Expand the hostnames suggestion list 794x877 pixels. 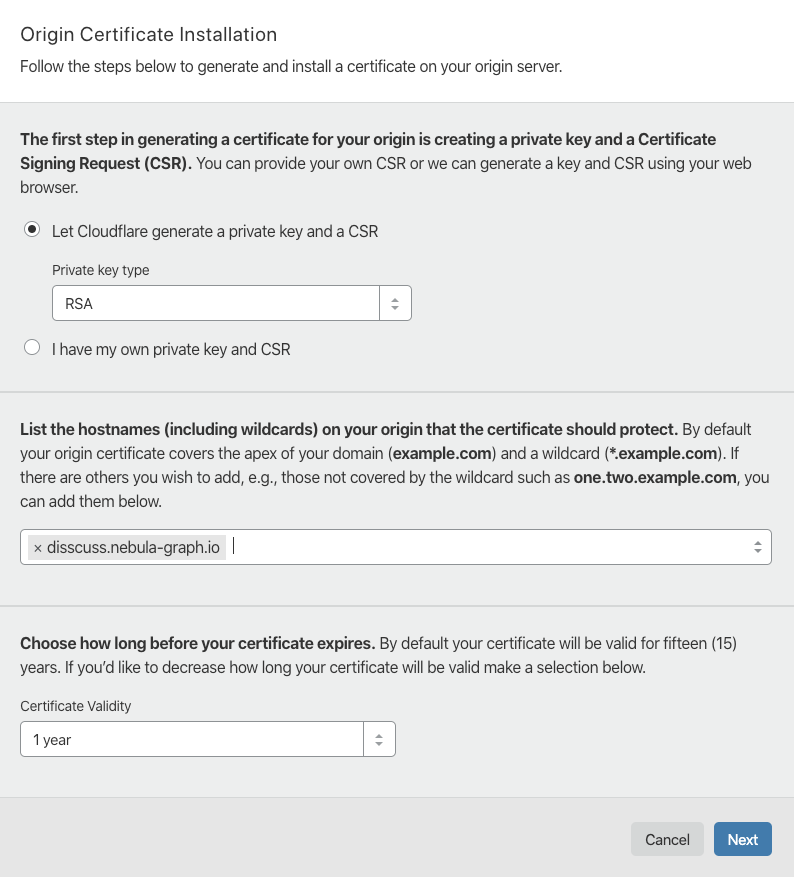(757, 547)
